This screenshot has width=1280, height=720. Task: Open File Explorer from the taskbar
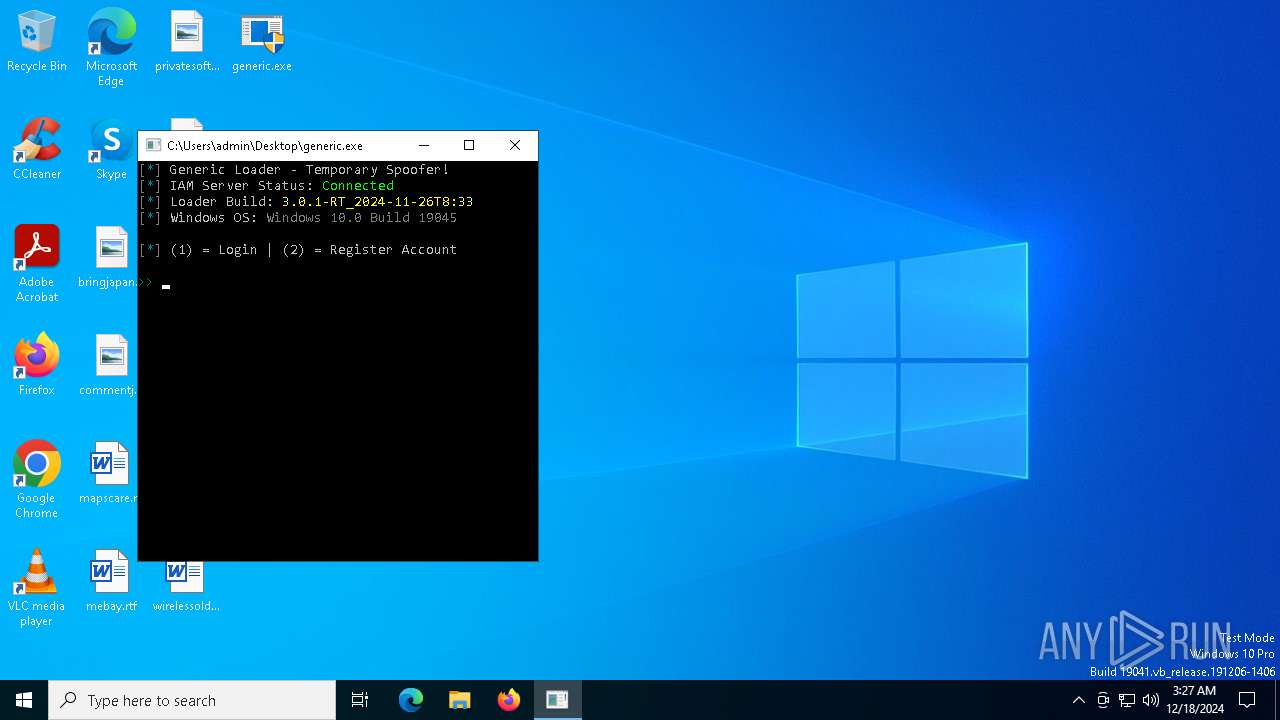tap(460, 700)
